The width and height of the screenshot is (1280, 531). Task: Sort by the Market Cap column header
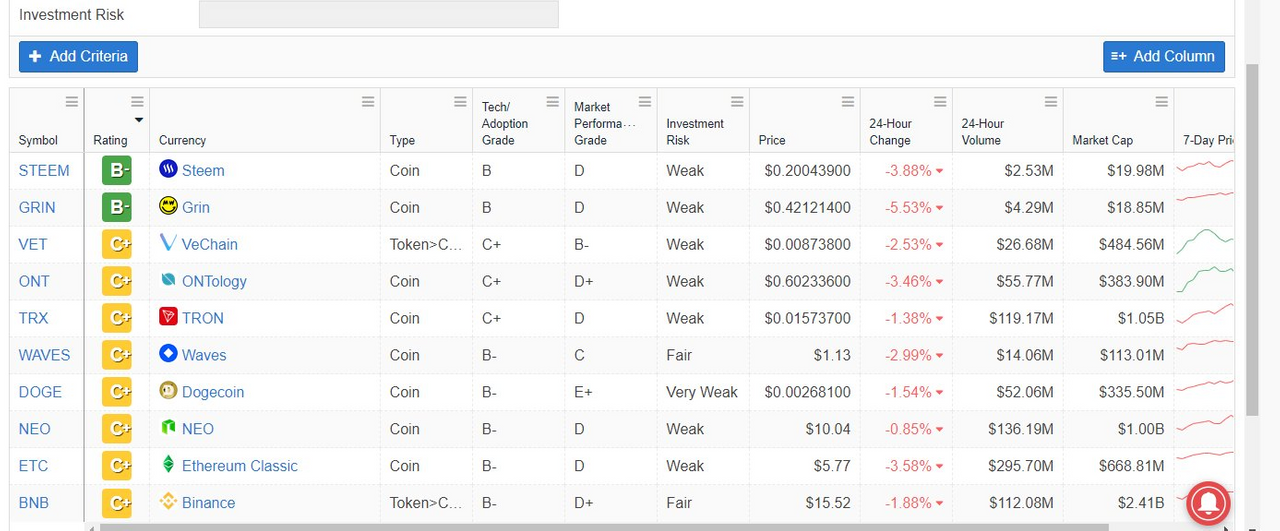(1103, 140)
